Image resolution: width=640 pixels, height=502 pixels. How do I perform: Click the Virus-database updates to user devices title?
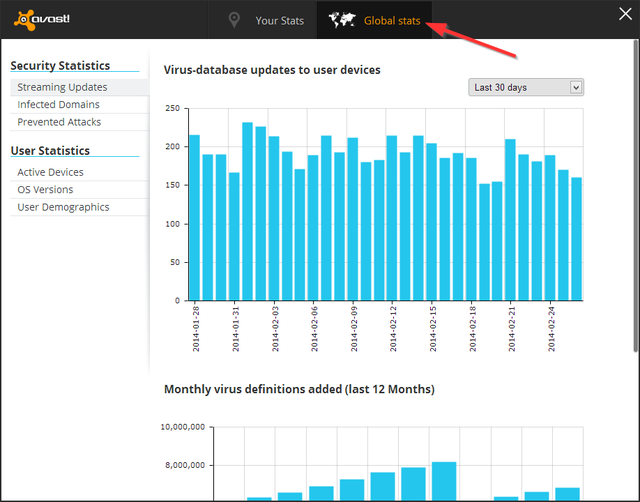(x=272, y=70)
